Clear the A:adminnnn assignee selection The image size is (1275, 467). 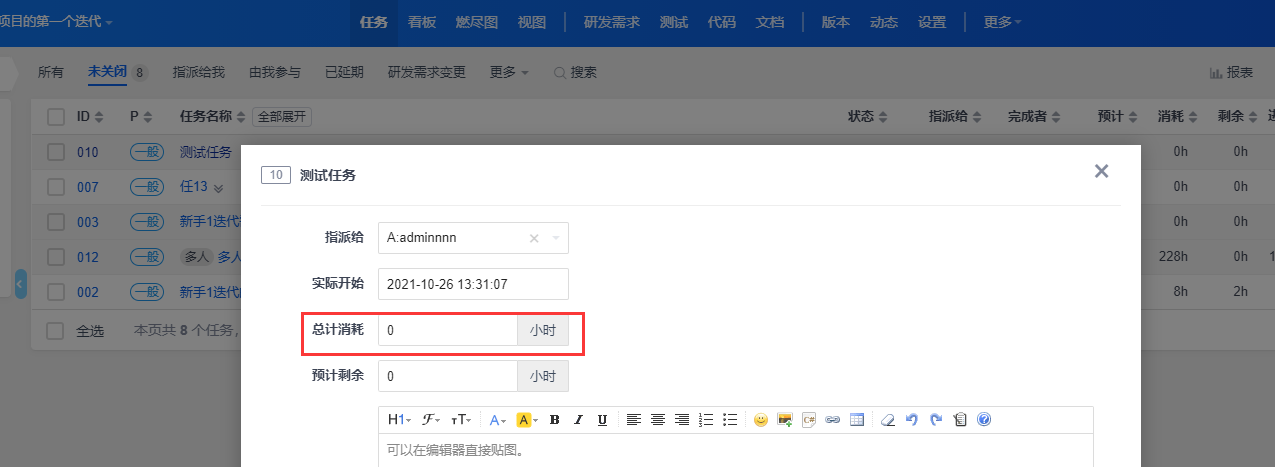click(534, 238)
